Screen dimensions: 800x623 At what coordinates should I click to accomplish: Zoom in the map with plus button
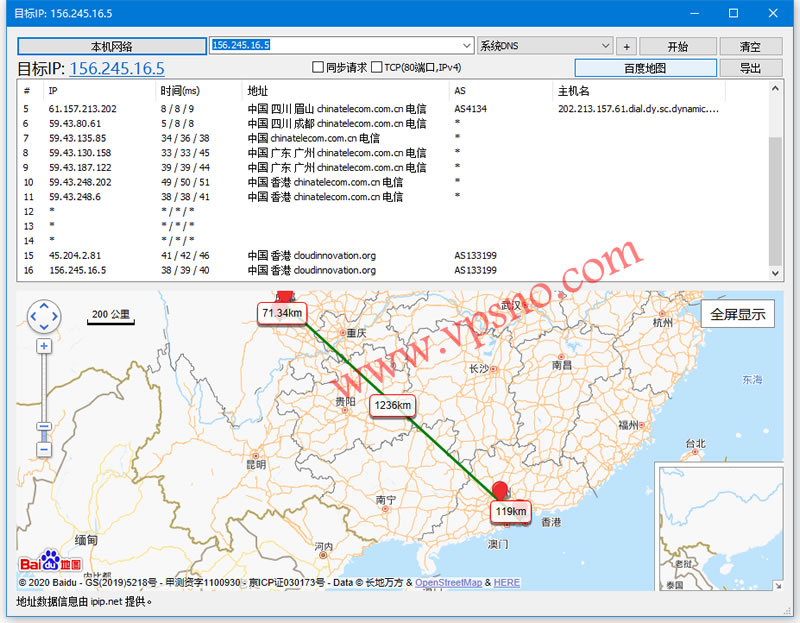point(44,346)
